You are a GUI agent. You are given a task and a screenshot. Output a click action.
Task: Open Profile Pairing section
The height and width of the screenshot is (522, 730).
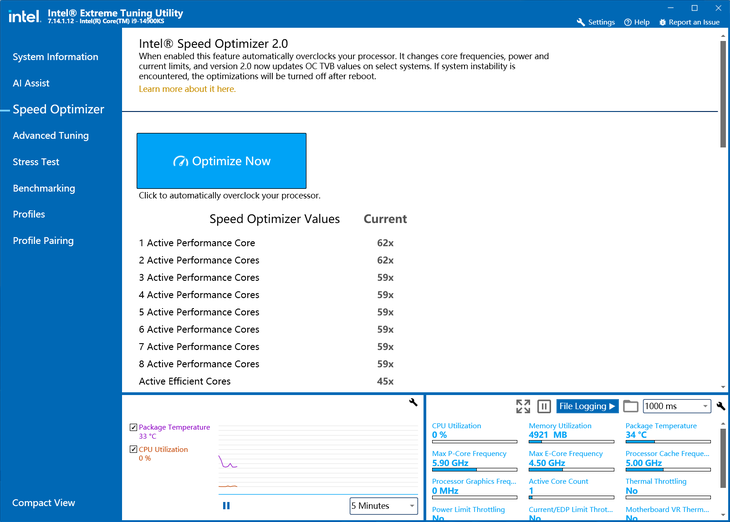point(43,240)
